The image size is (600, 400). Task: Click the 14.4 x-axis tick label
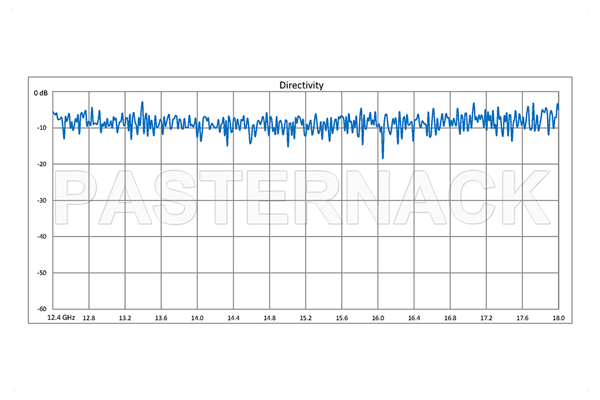(x=233, y=318)
